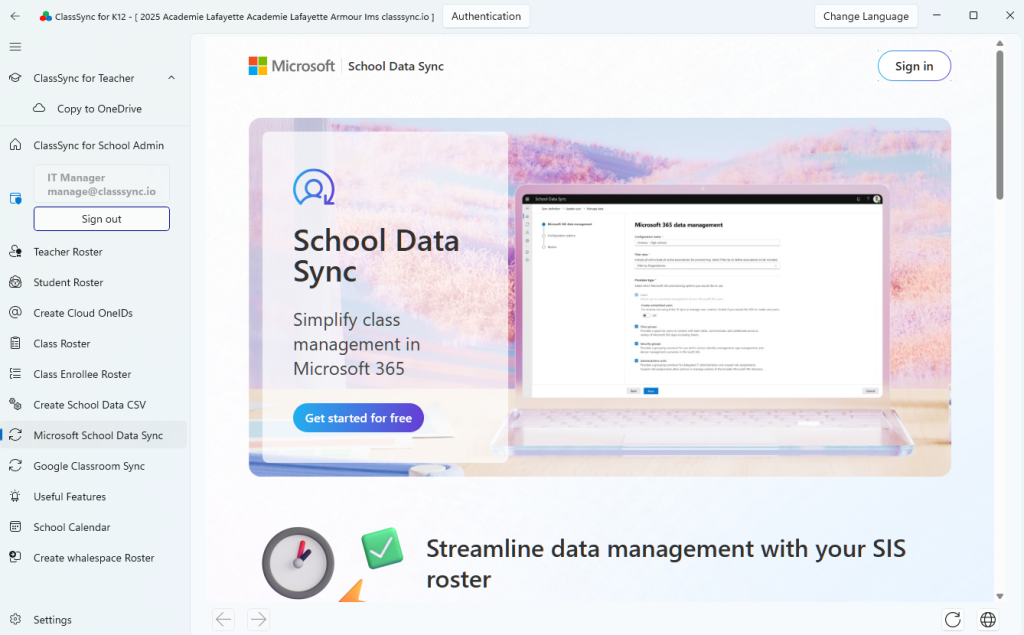Click the Create School Data CSV icon
This screenshot has height=635, width=1024.
point(15,404)
